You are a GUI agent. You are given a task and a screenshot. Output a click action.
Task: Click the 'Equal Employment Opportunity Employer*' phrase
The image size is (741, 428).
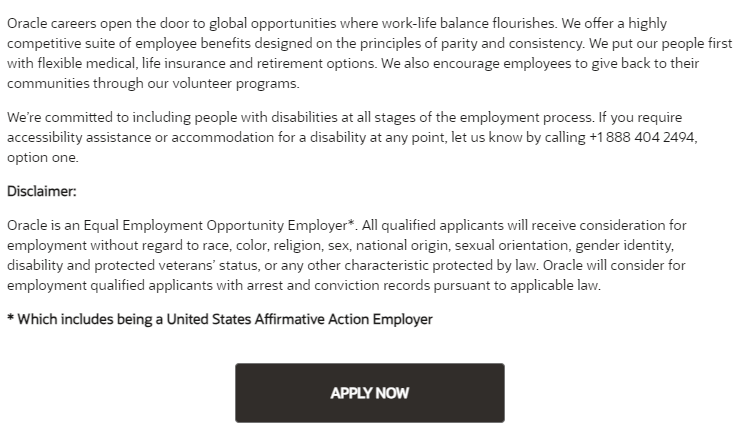pos(219,225)
